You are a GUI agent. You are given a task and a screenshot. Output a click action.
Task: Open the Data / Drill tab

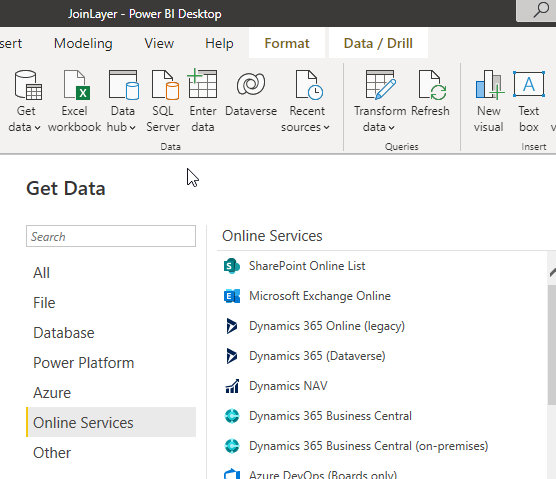pos(378,43)
